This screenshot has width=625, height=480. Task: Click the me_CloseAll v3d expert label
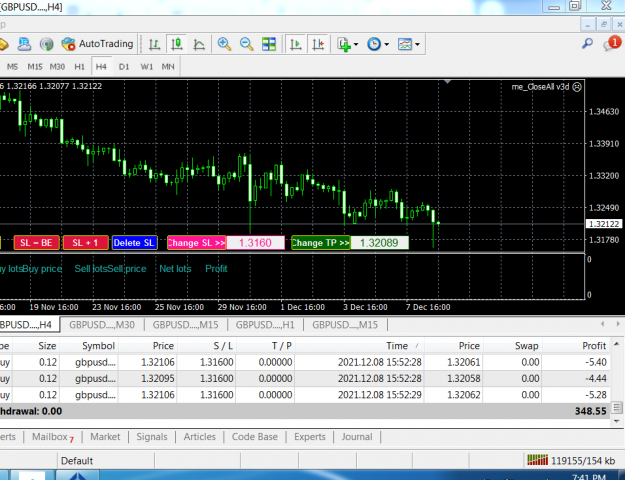point(546,87)
